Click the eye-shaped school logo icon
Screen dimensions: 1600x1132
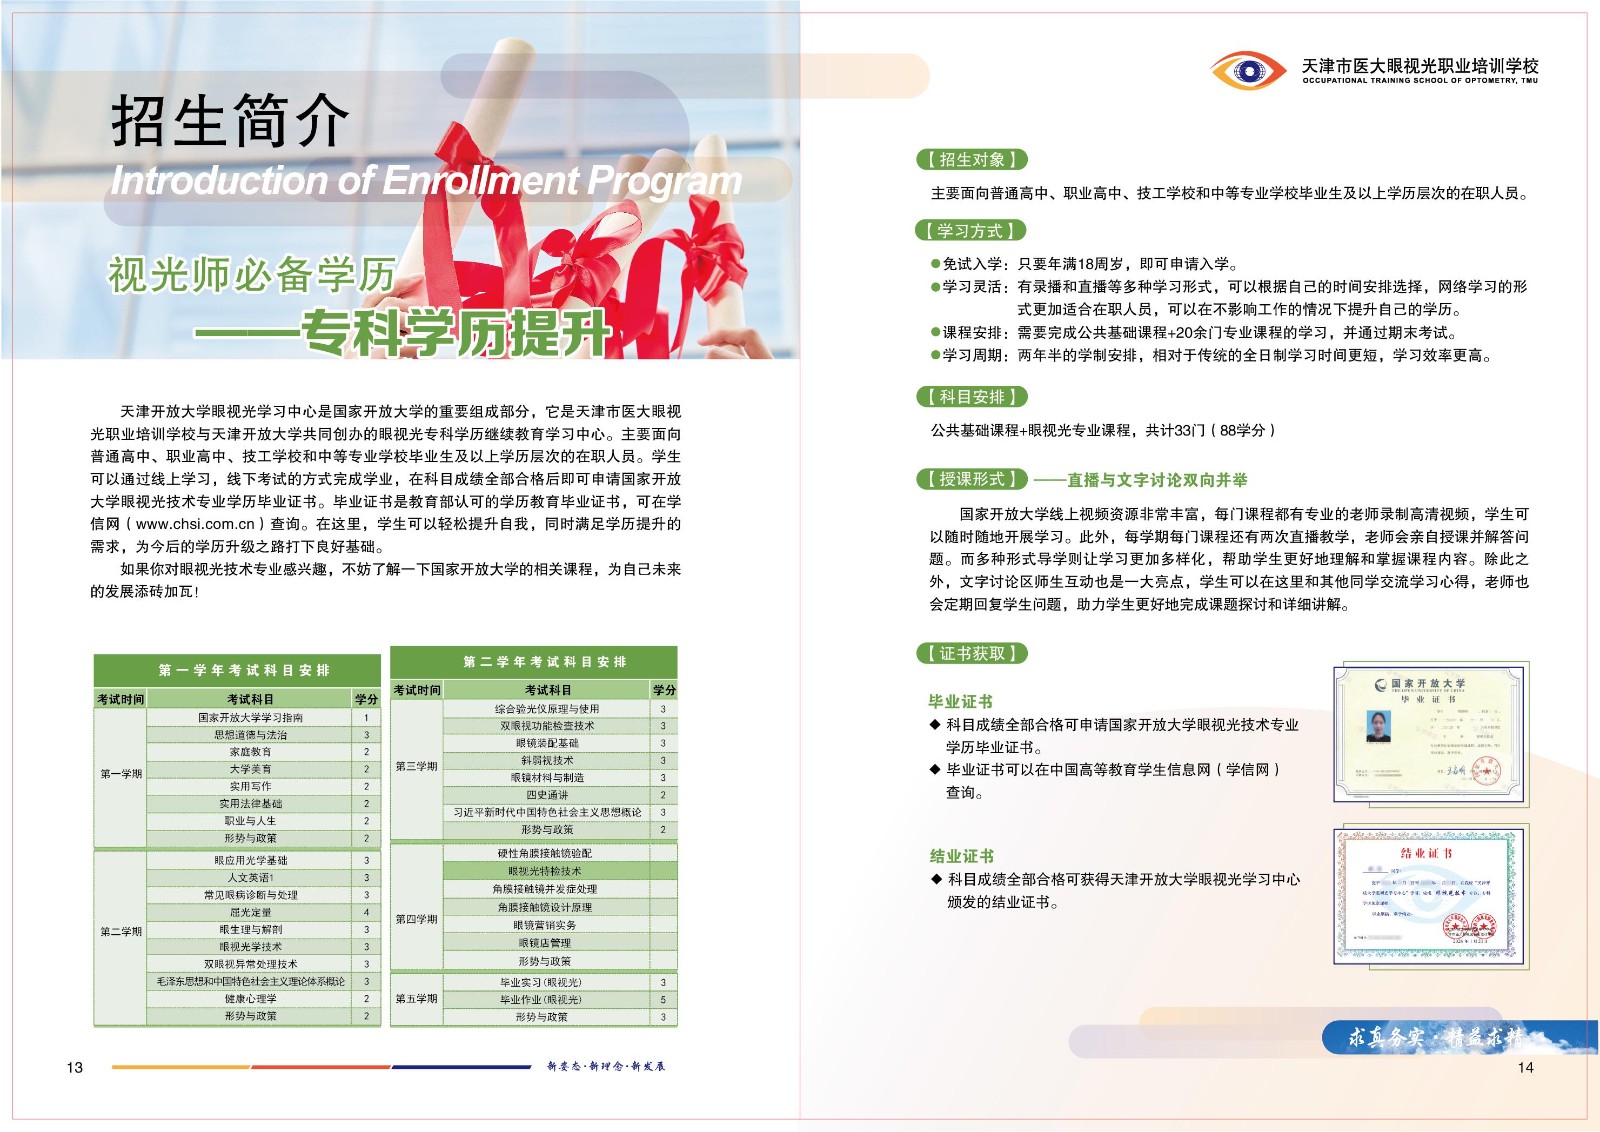[1248, 71]
